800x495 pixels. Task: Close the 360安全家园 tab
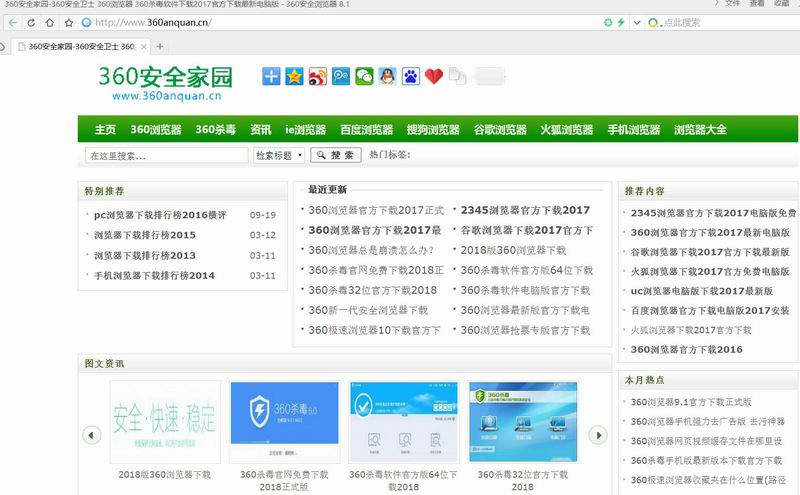[144, 46]
